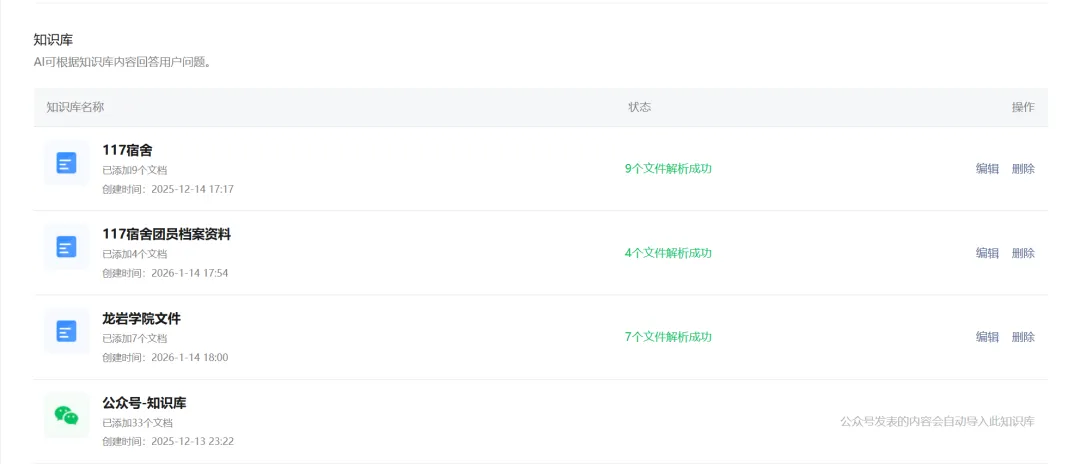Click the 7个文件解析成功 status text

pyautogui.click(x=668, y=337)
